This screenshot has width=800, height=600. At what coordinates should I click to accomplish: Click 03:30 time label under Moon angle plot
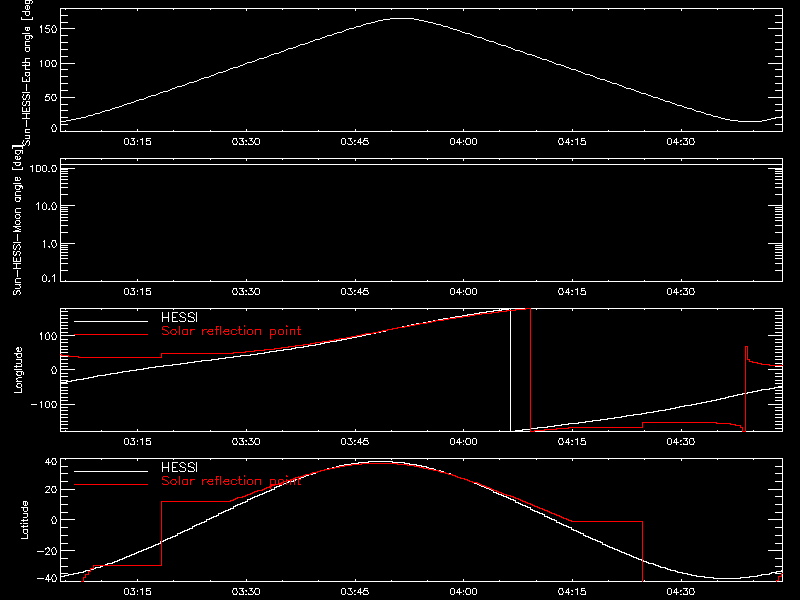[x=246, y=292]
